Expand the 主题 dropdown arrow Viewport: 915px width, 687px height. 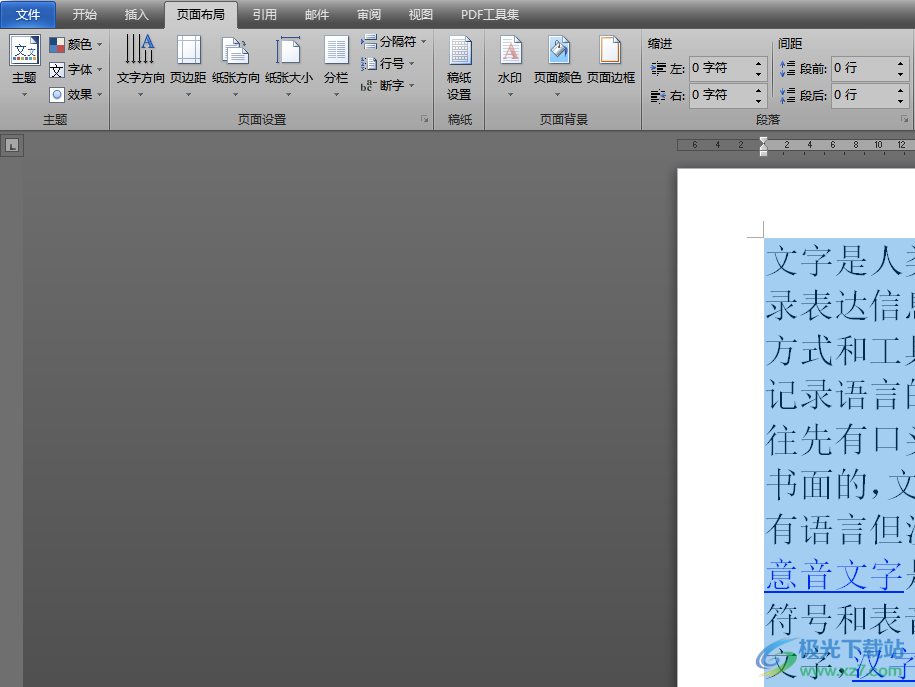click(25, 95)
